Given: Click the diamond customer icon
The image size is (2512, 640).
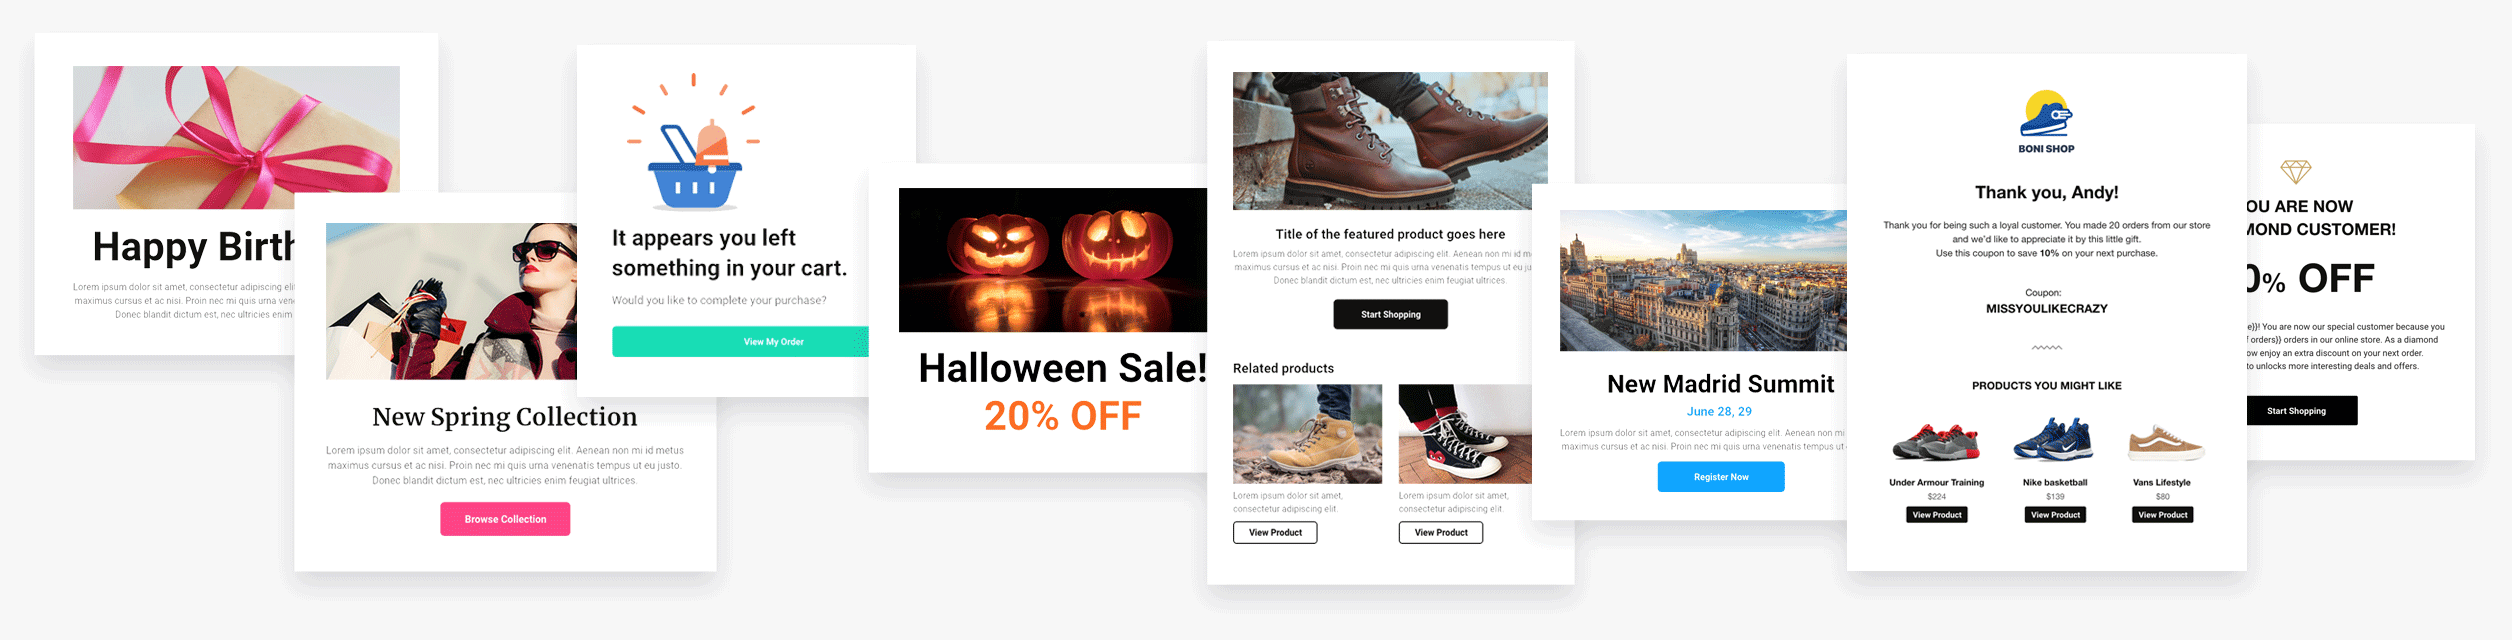Looking at the screenshot, I should (x=2295, y=171).
